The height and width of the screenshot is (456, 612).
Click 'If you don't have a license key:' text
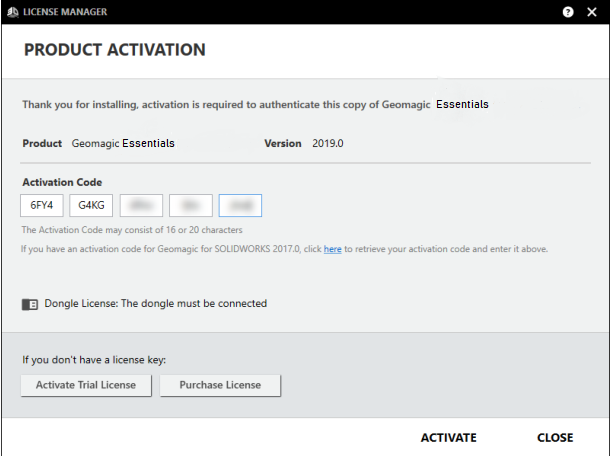(94, 360)
